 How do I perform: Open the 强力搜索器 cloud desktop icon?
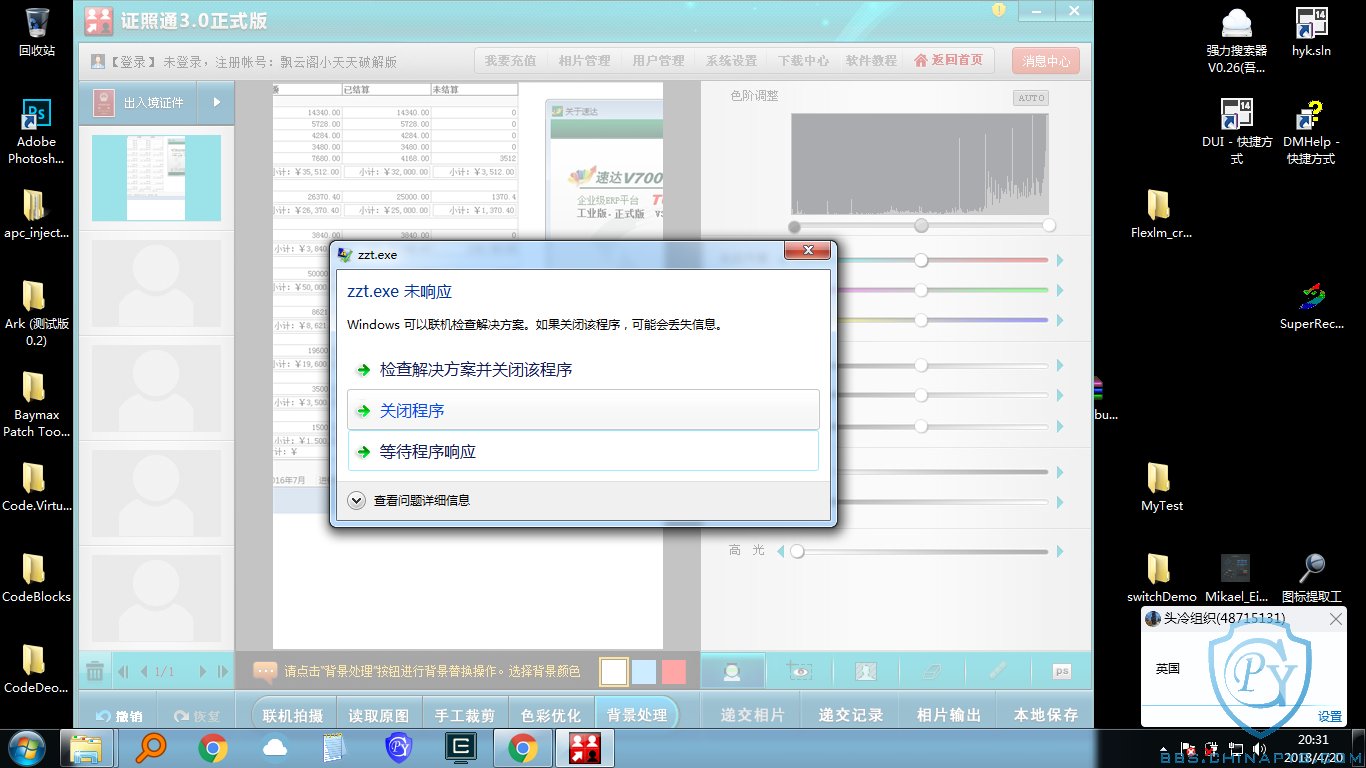pyautogui.click(x=1237, y=41)
